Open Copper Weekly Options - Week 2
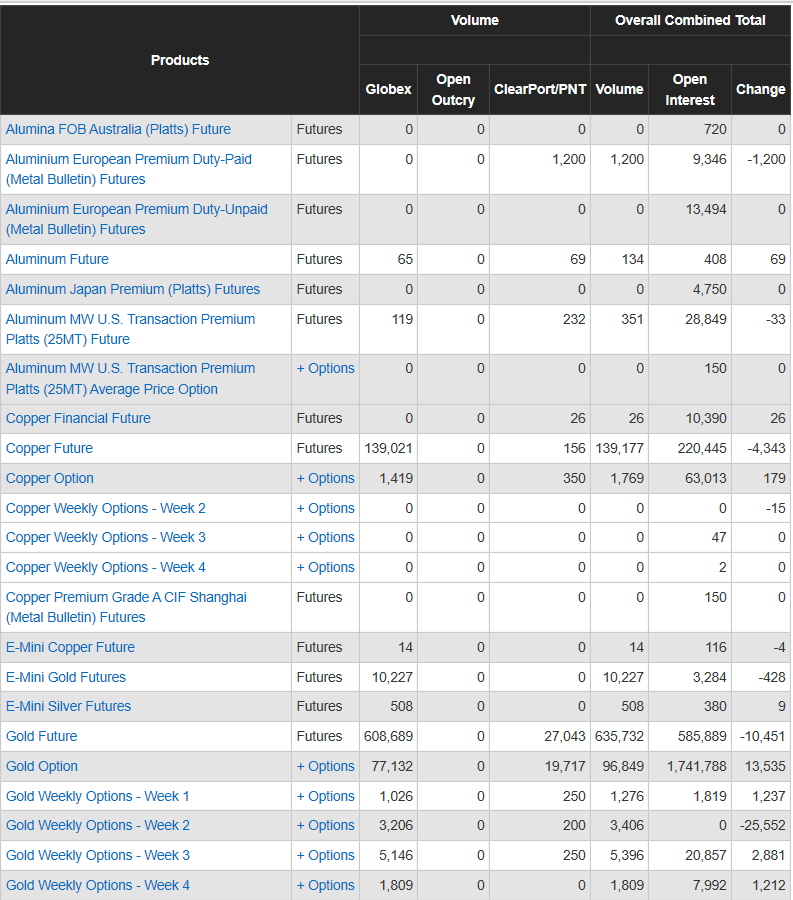 (106, 508)
